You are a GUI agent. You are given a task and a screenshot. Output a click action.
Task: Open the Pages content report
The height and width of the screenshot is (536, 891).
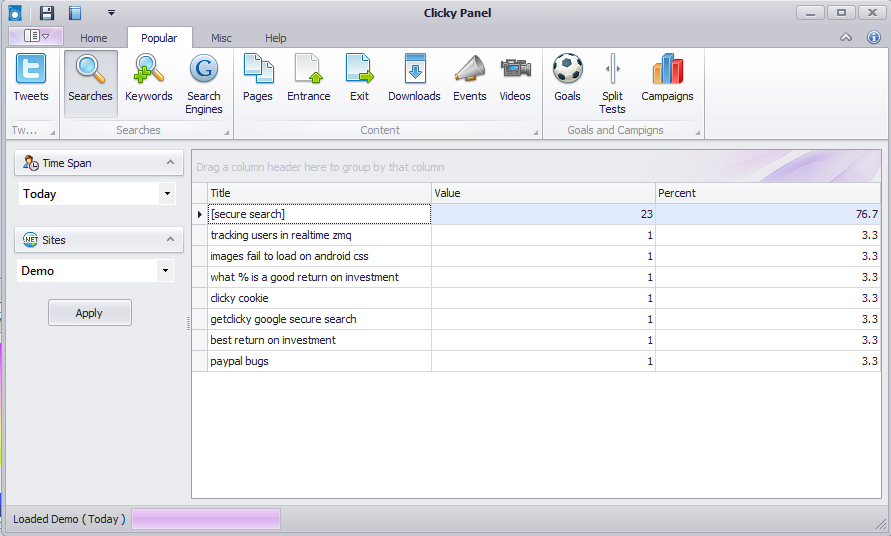(258, 78)
